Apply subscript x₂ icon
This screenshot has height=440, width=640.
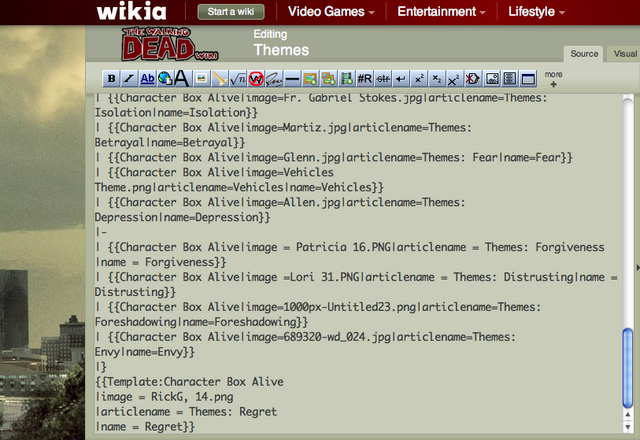point(437,78)
